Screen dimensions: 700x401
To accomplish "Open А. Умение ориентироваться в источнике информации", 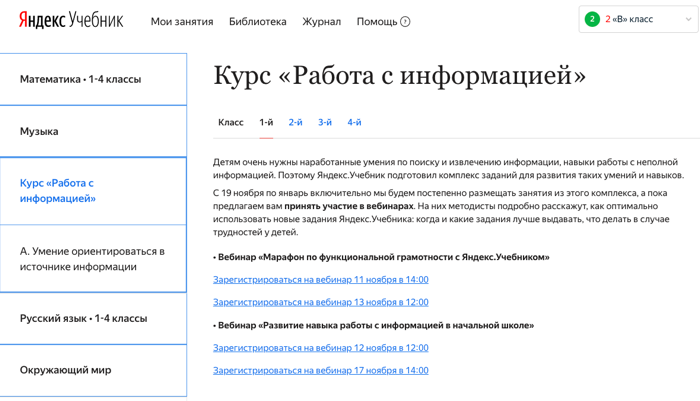I will (93, 259).
